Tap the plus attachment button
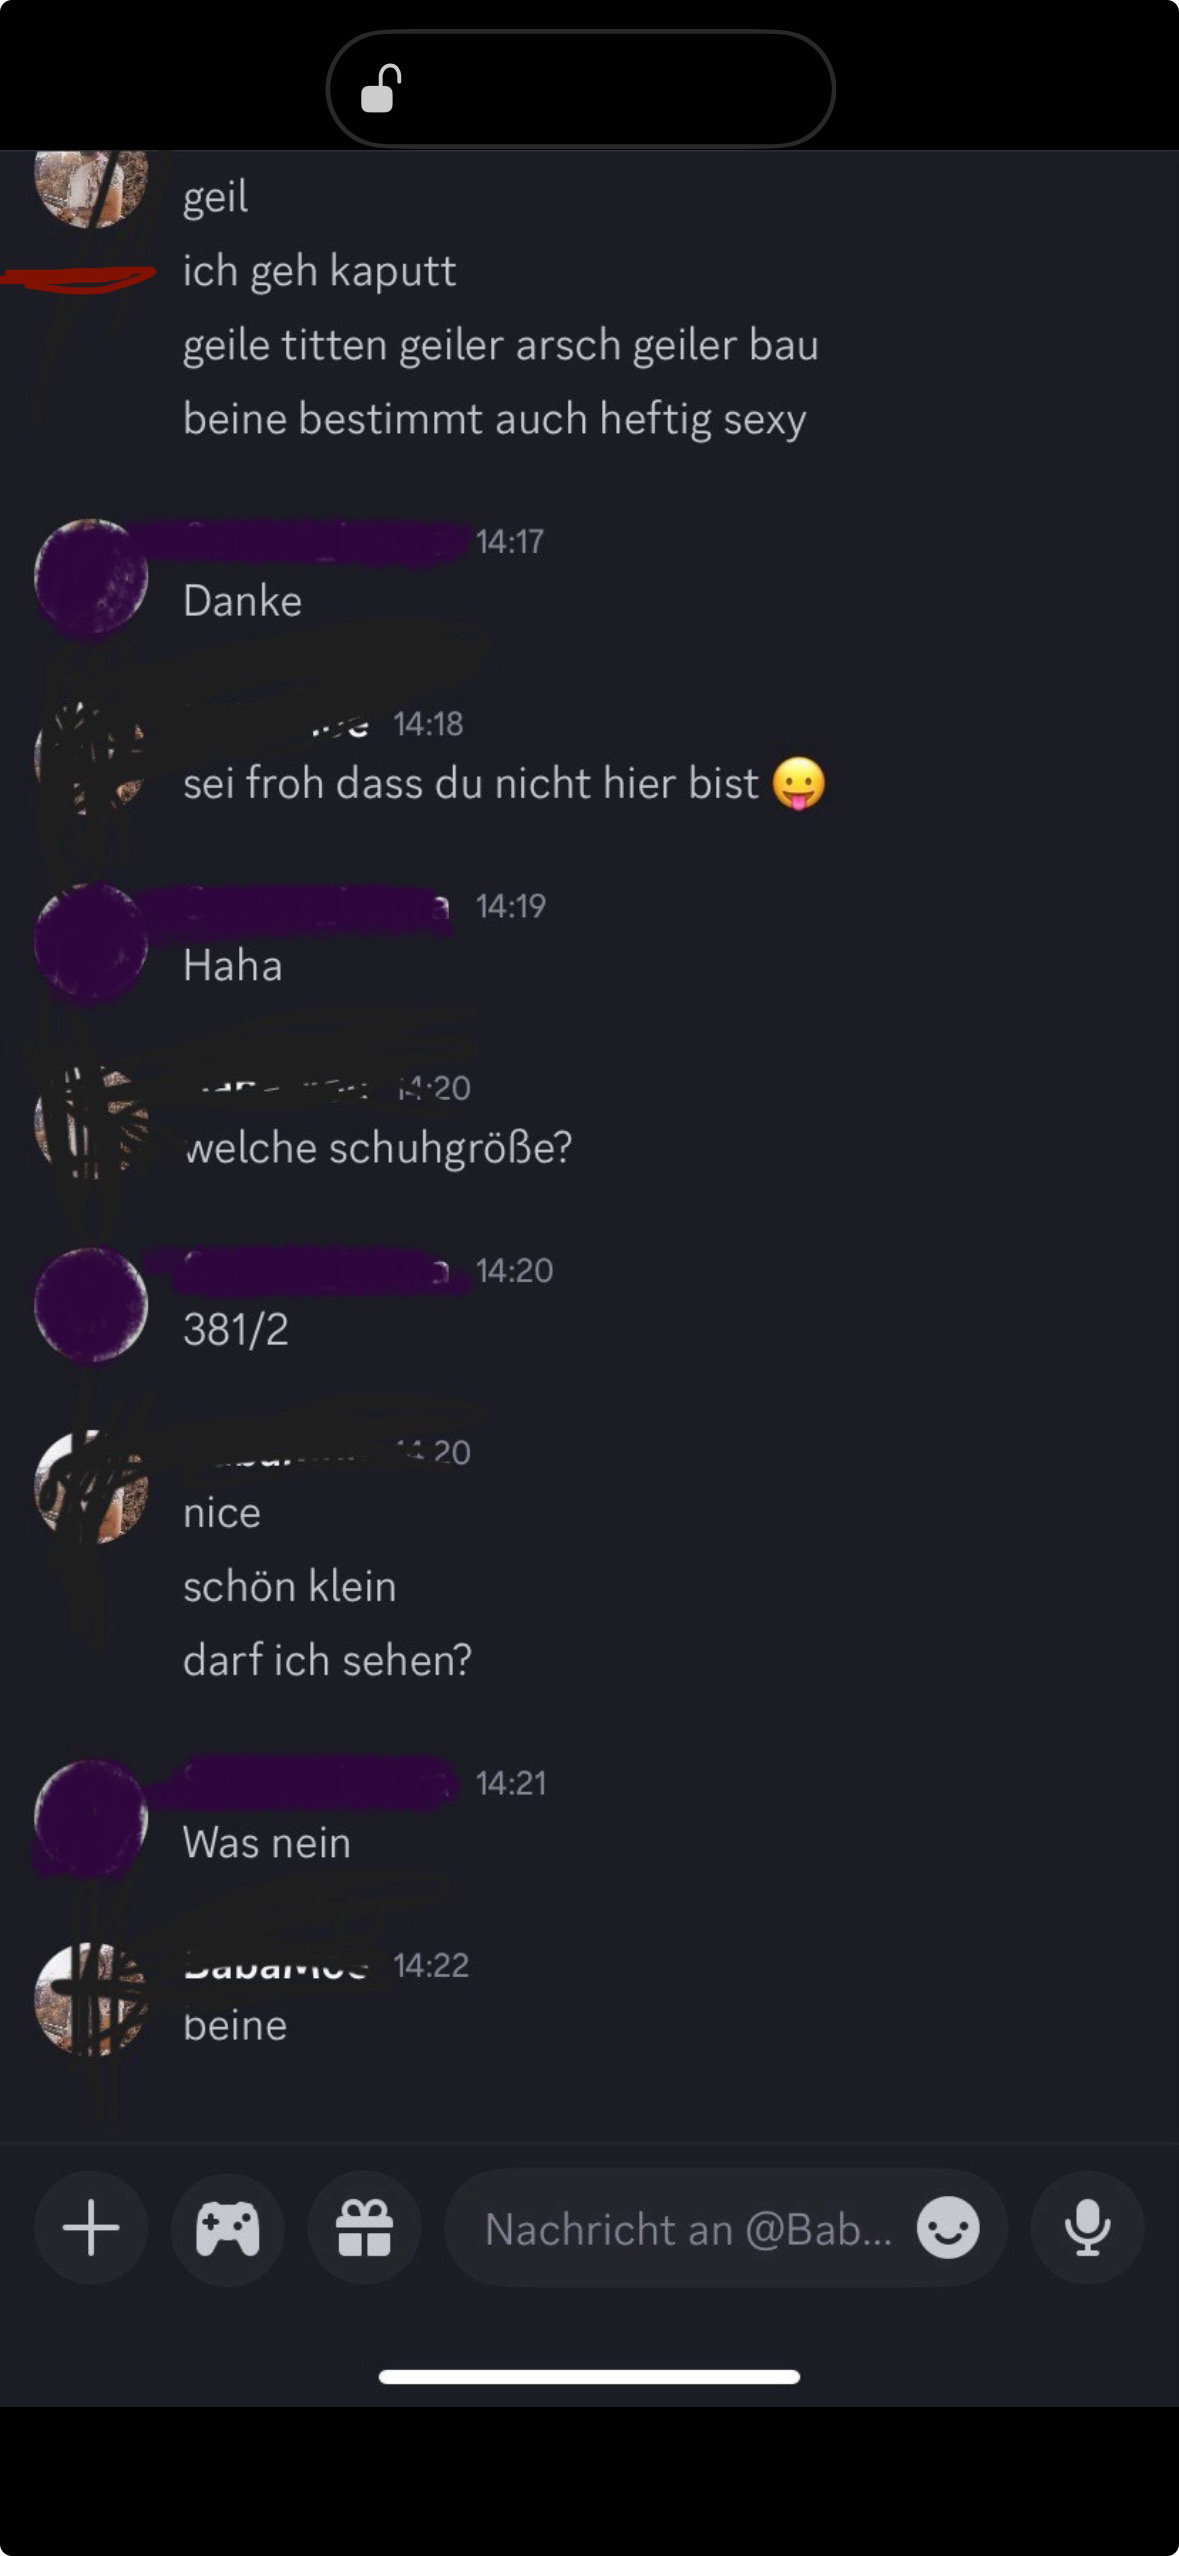The height and width of the screenshot is (2556, 1179). 91,2228
